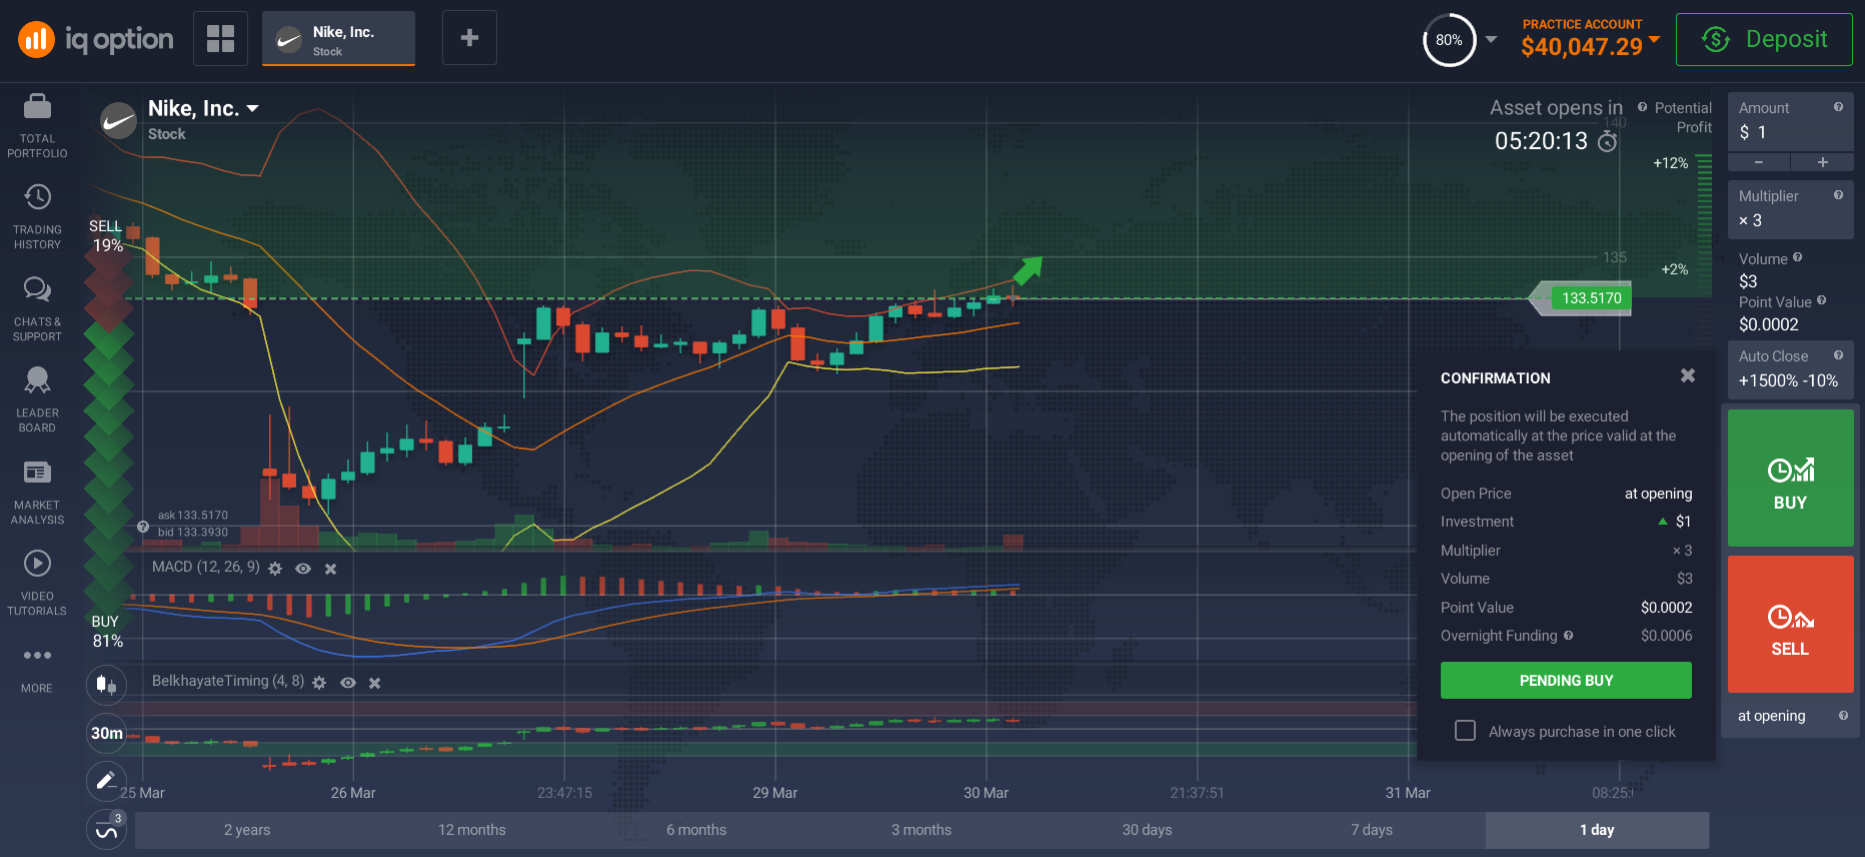1865x857 pixels.
Task: Click the Volume help icon
Action: pyautogui.click(x=1798, y=257)
